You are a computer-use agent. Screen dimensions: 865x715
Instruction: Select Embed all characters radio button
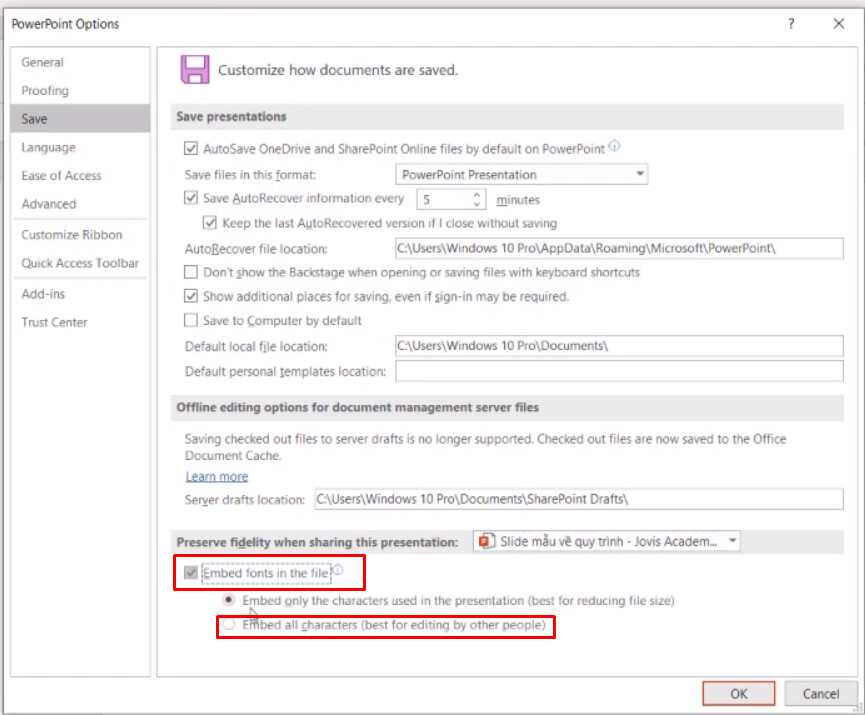230,625
